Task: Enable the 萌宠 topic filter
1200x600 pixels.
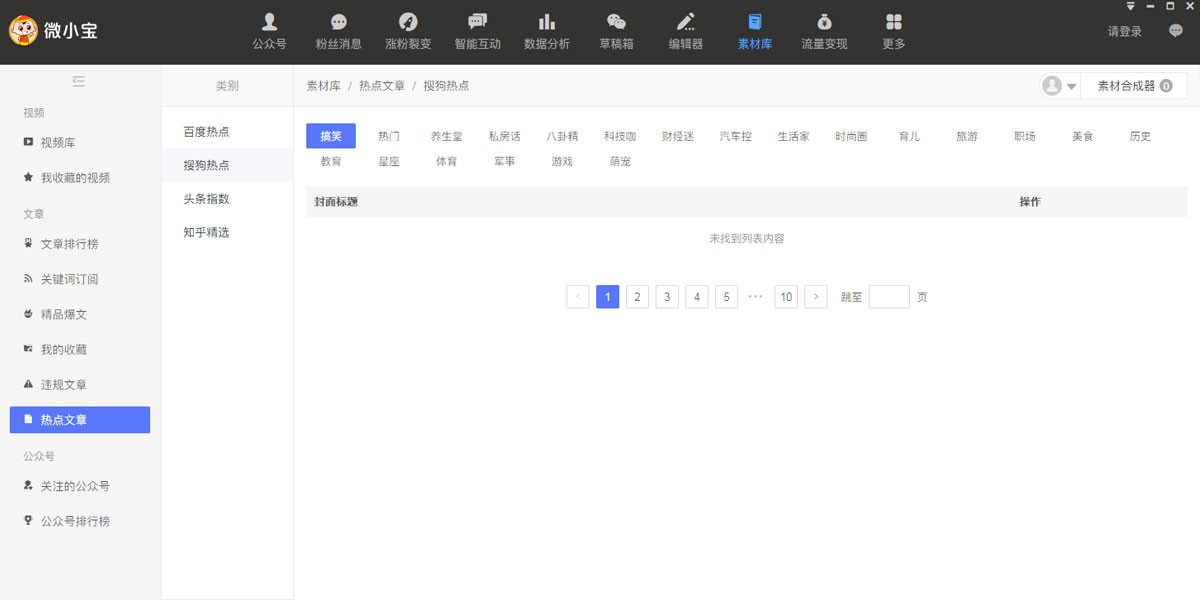Action: pyautogui.click(x=619, y=160)
